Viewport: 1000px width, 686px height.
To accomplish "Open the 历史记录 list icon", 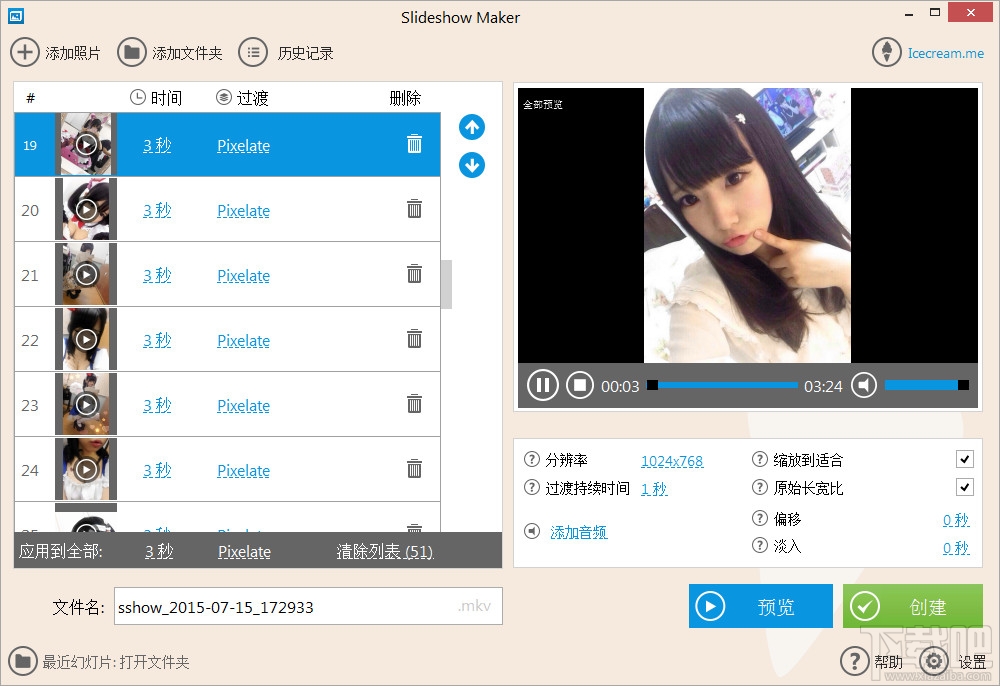I will tap(253, 52).
